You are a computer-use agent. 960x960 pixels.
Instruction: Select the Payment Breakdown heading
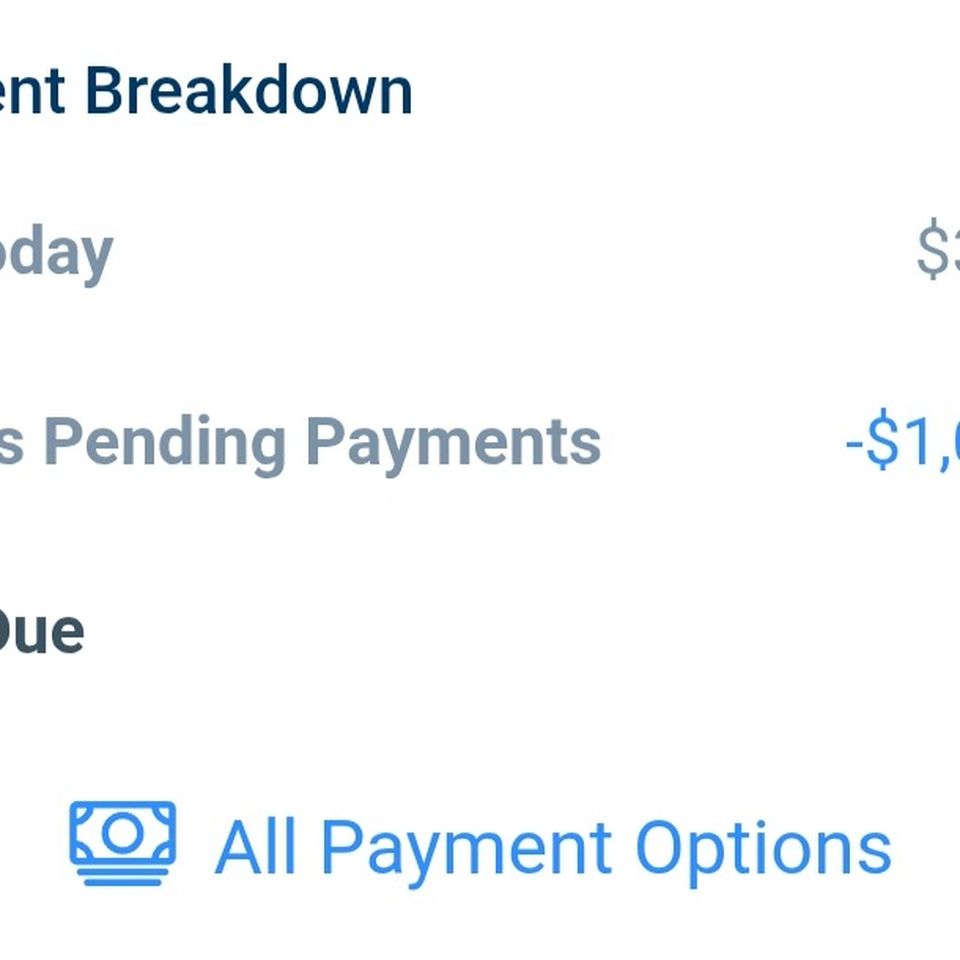[206, 91]
